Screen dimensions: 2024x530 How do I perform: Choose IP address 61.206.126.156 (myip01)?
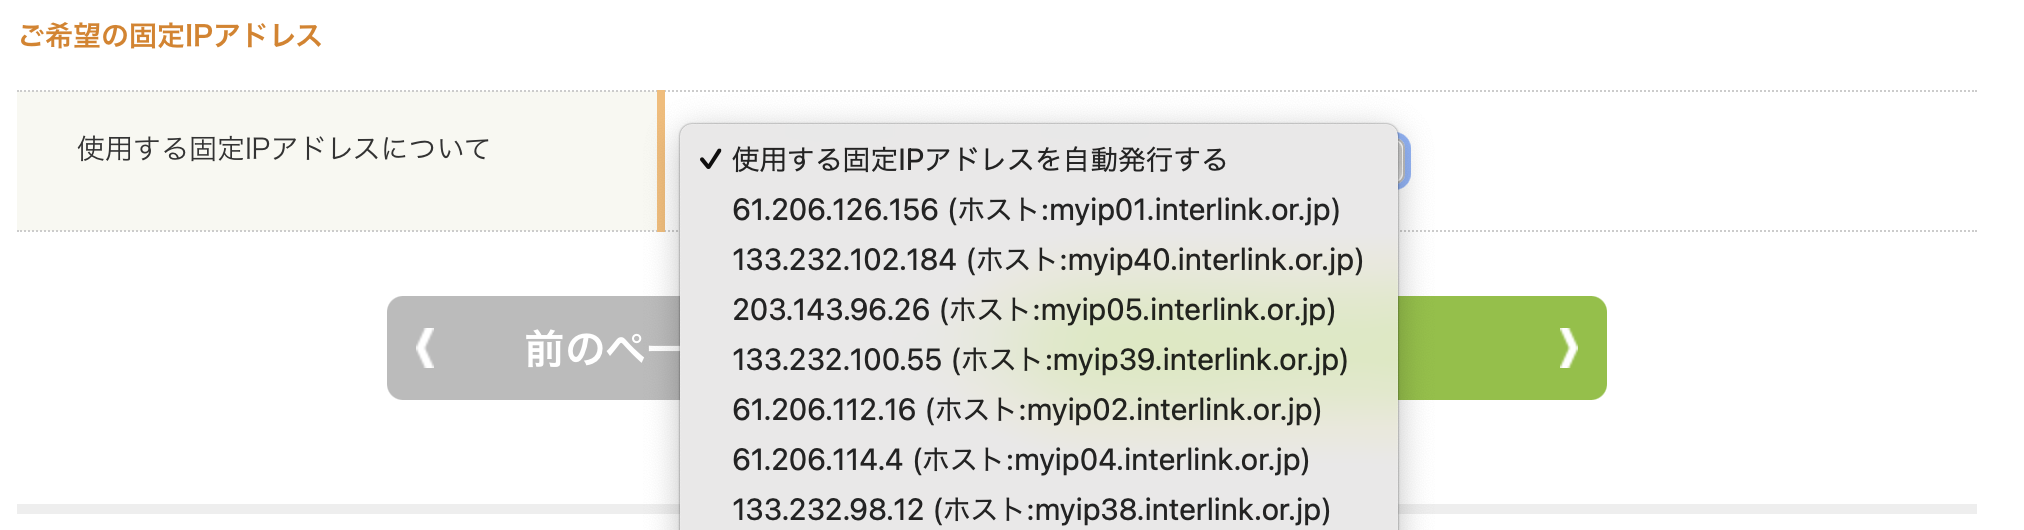click(1035, 210)
